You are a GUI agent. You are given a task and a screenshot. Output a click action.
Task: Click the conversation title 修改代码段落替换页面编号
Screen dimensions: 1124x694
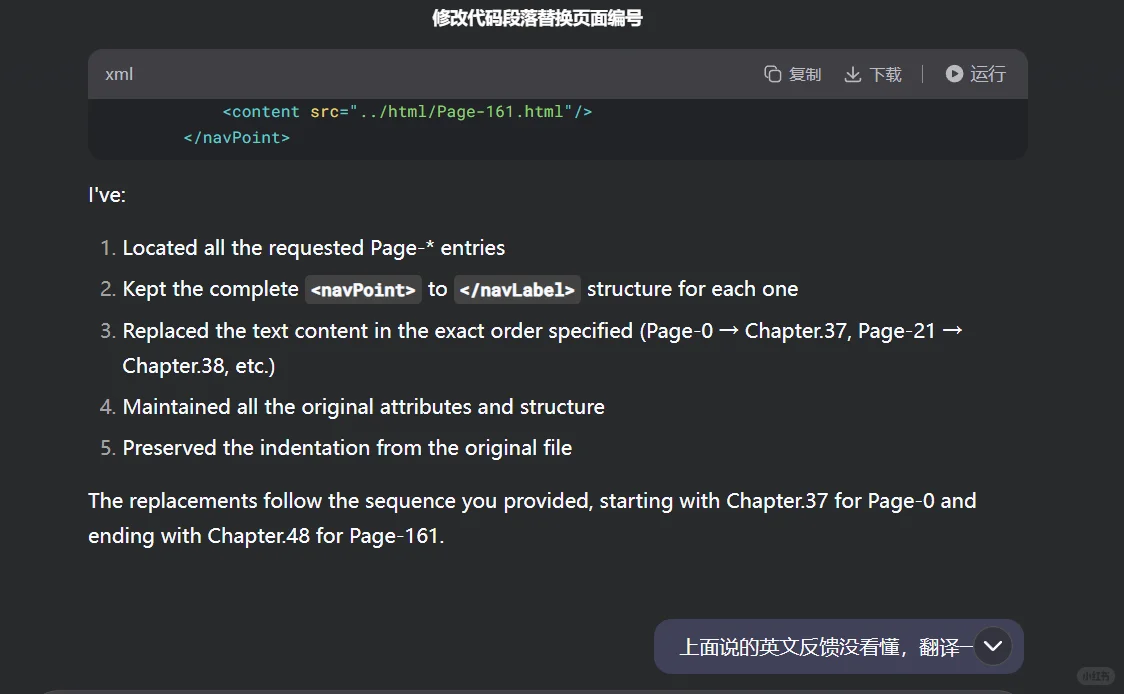(x=537, y=18)
